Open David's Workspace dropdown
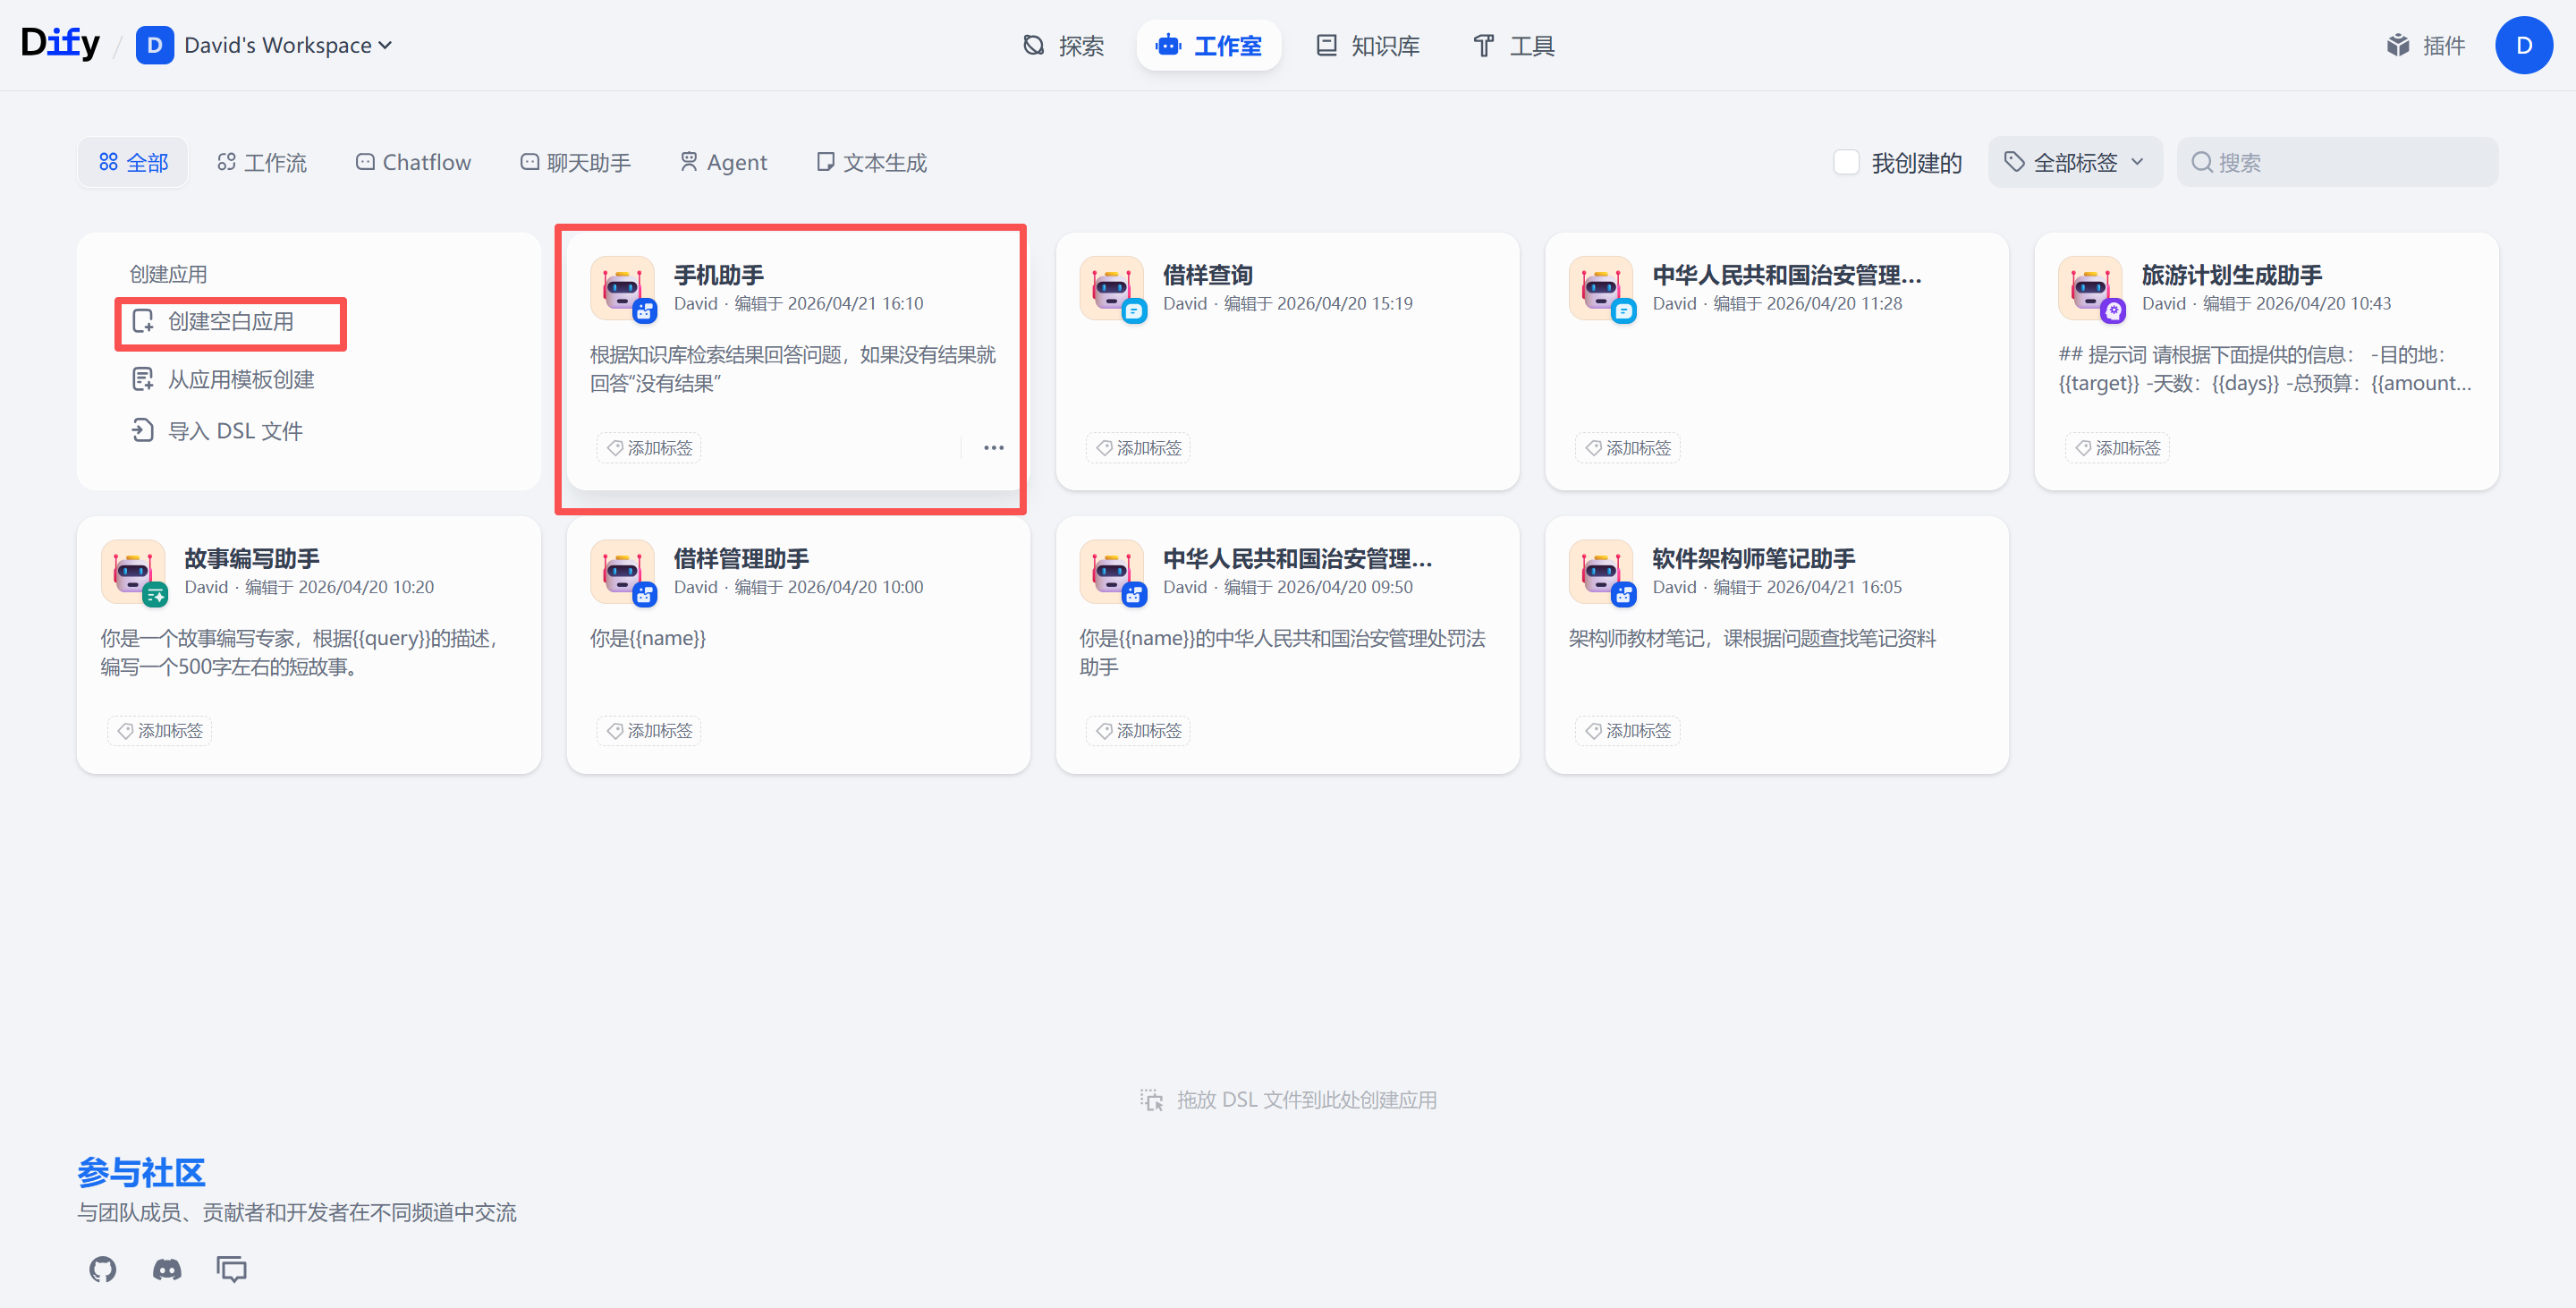The height and width of the screenshot is (1308, 2576). 287,45
